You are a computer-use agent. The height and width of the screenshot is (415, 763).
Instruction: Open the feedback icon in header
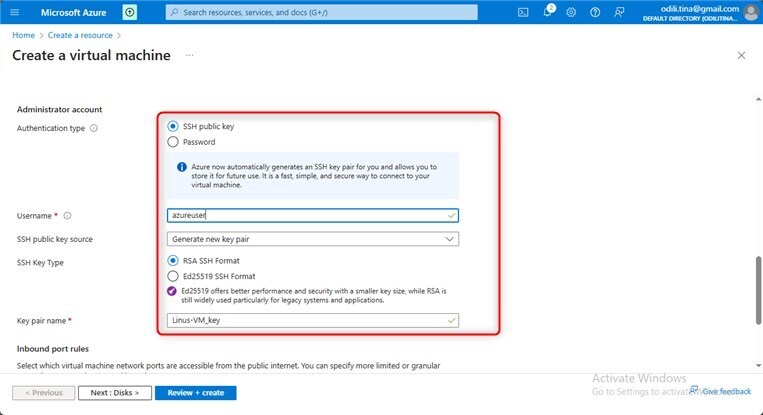620,12
